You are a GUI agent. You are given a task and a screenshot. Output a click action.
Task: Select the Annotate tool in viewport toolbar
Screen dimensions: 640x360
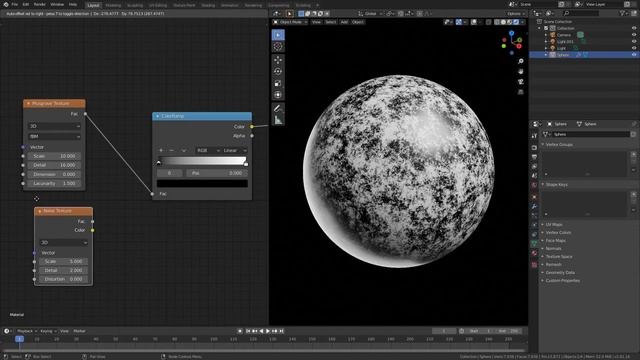tap(278, 108)
